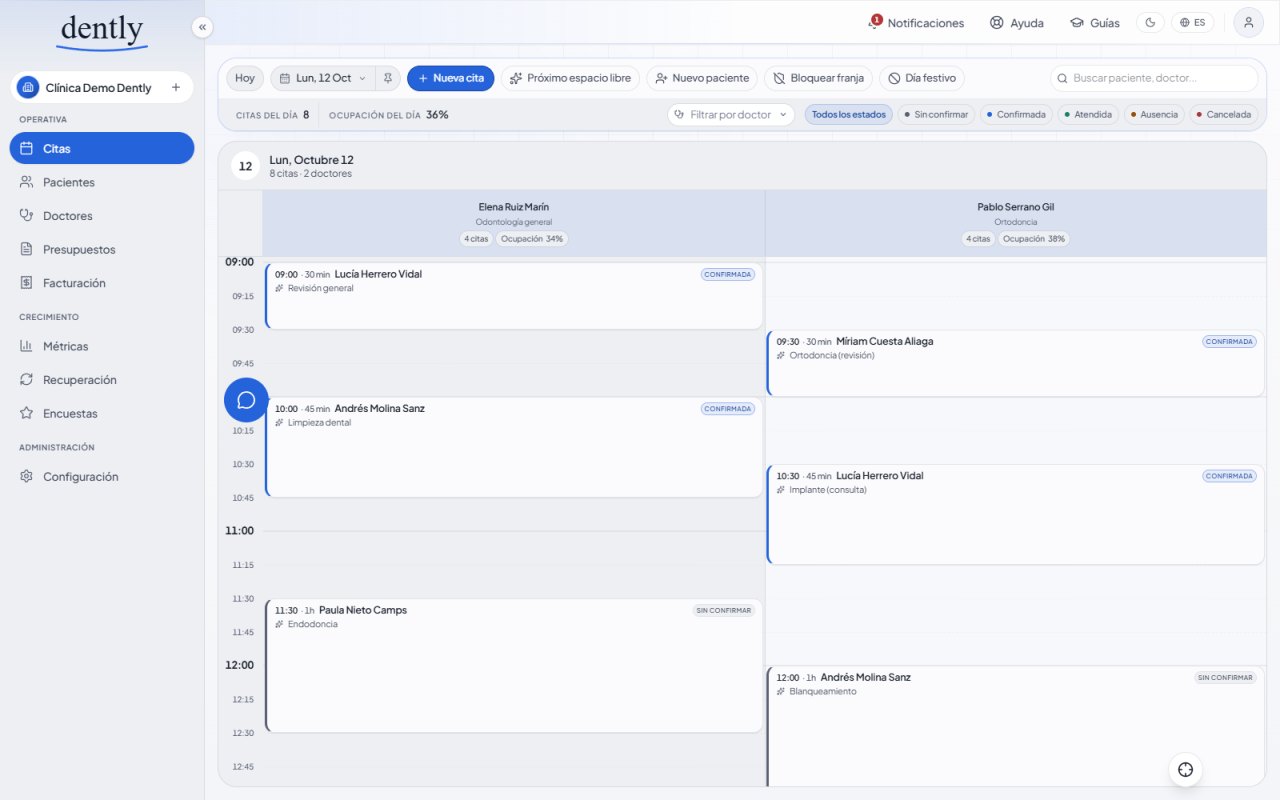Screen dimensions: 1280x800
Task: Expand the Filtrar por doctor dropdown
Action: tap(731, 115)
